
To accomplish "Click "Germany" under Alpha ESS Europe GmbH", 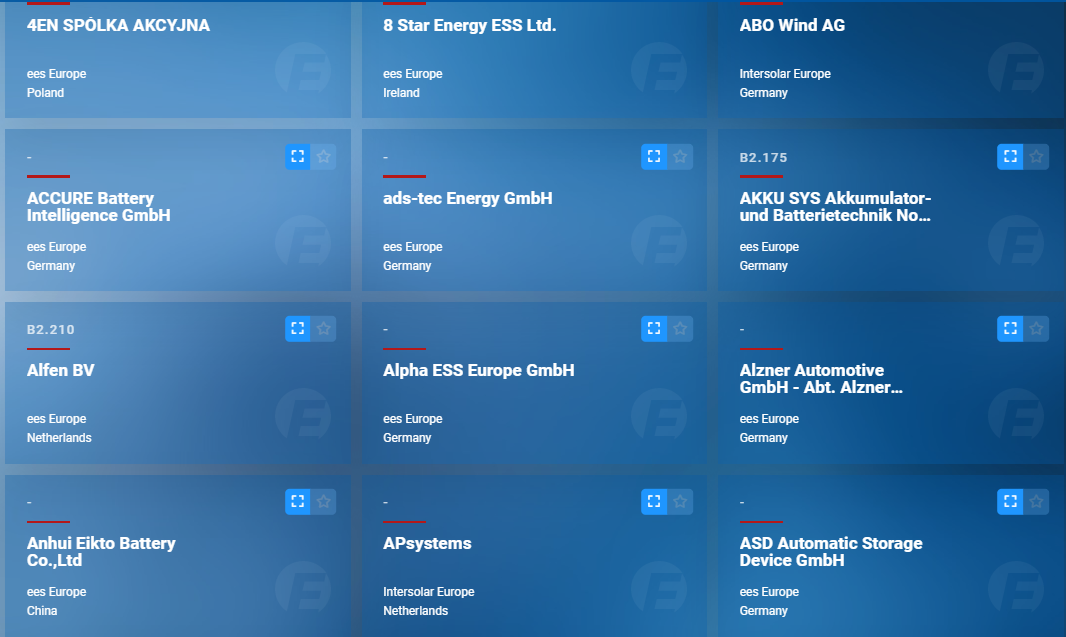I will [407, 438].
